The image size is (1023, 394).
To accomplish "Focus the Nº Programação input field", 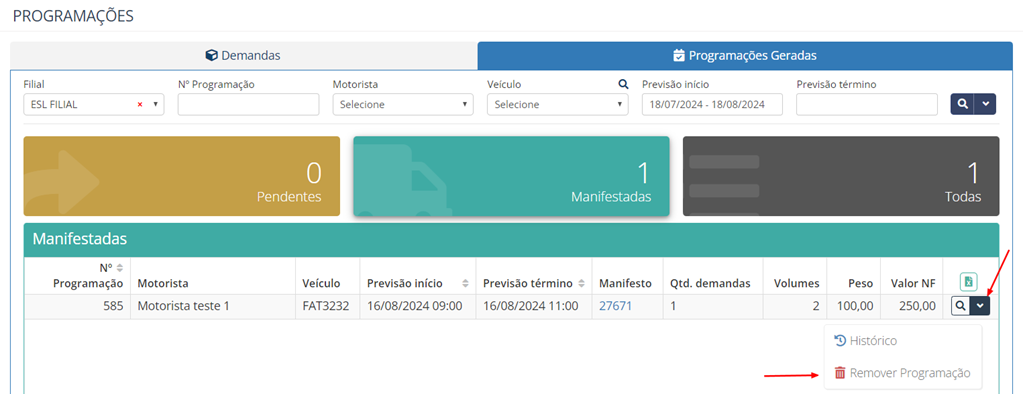I will click(x=249, y=104).
